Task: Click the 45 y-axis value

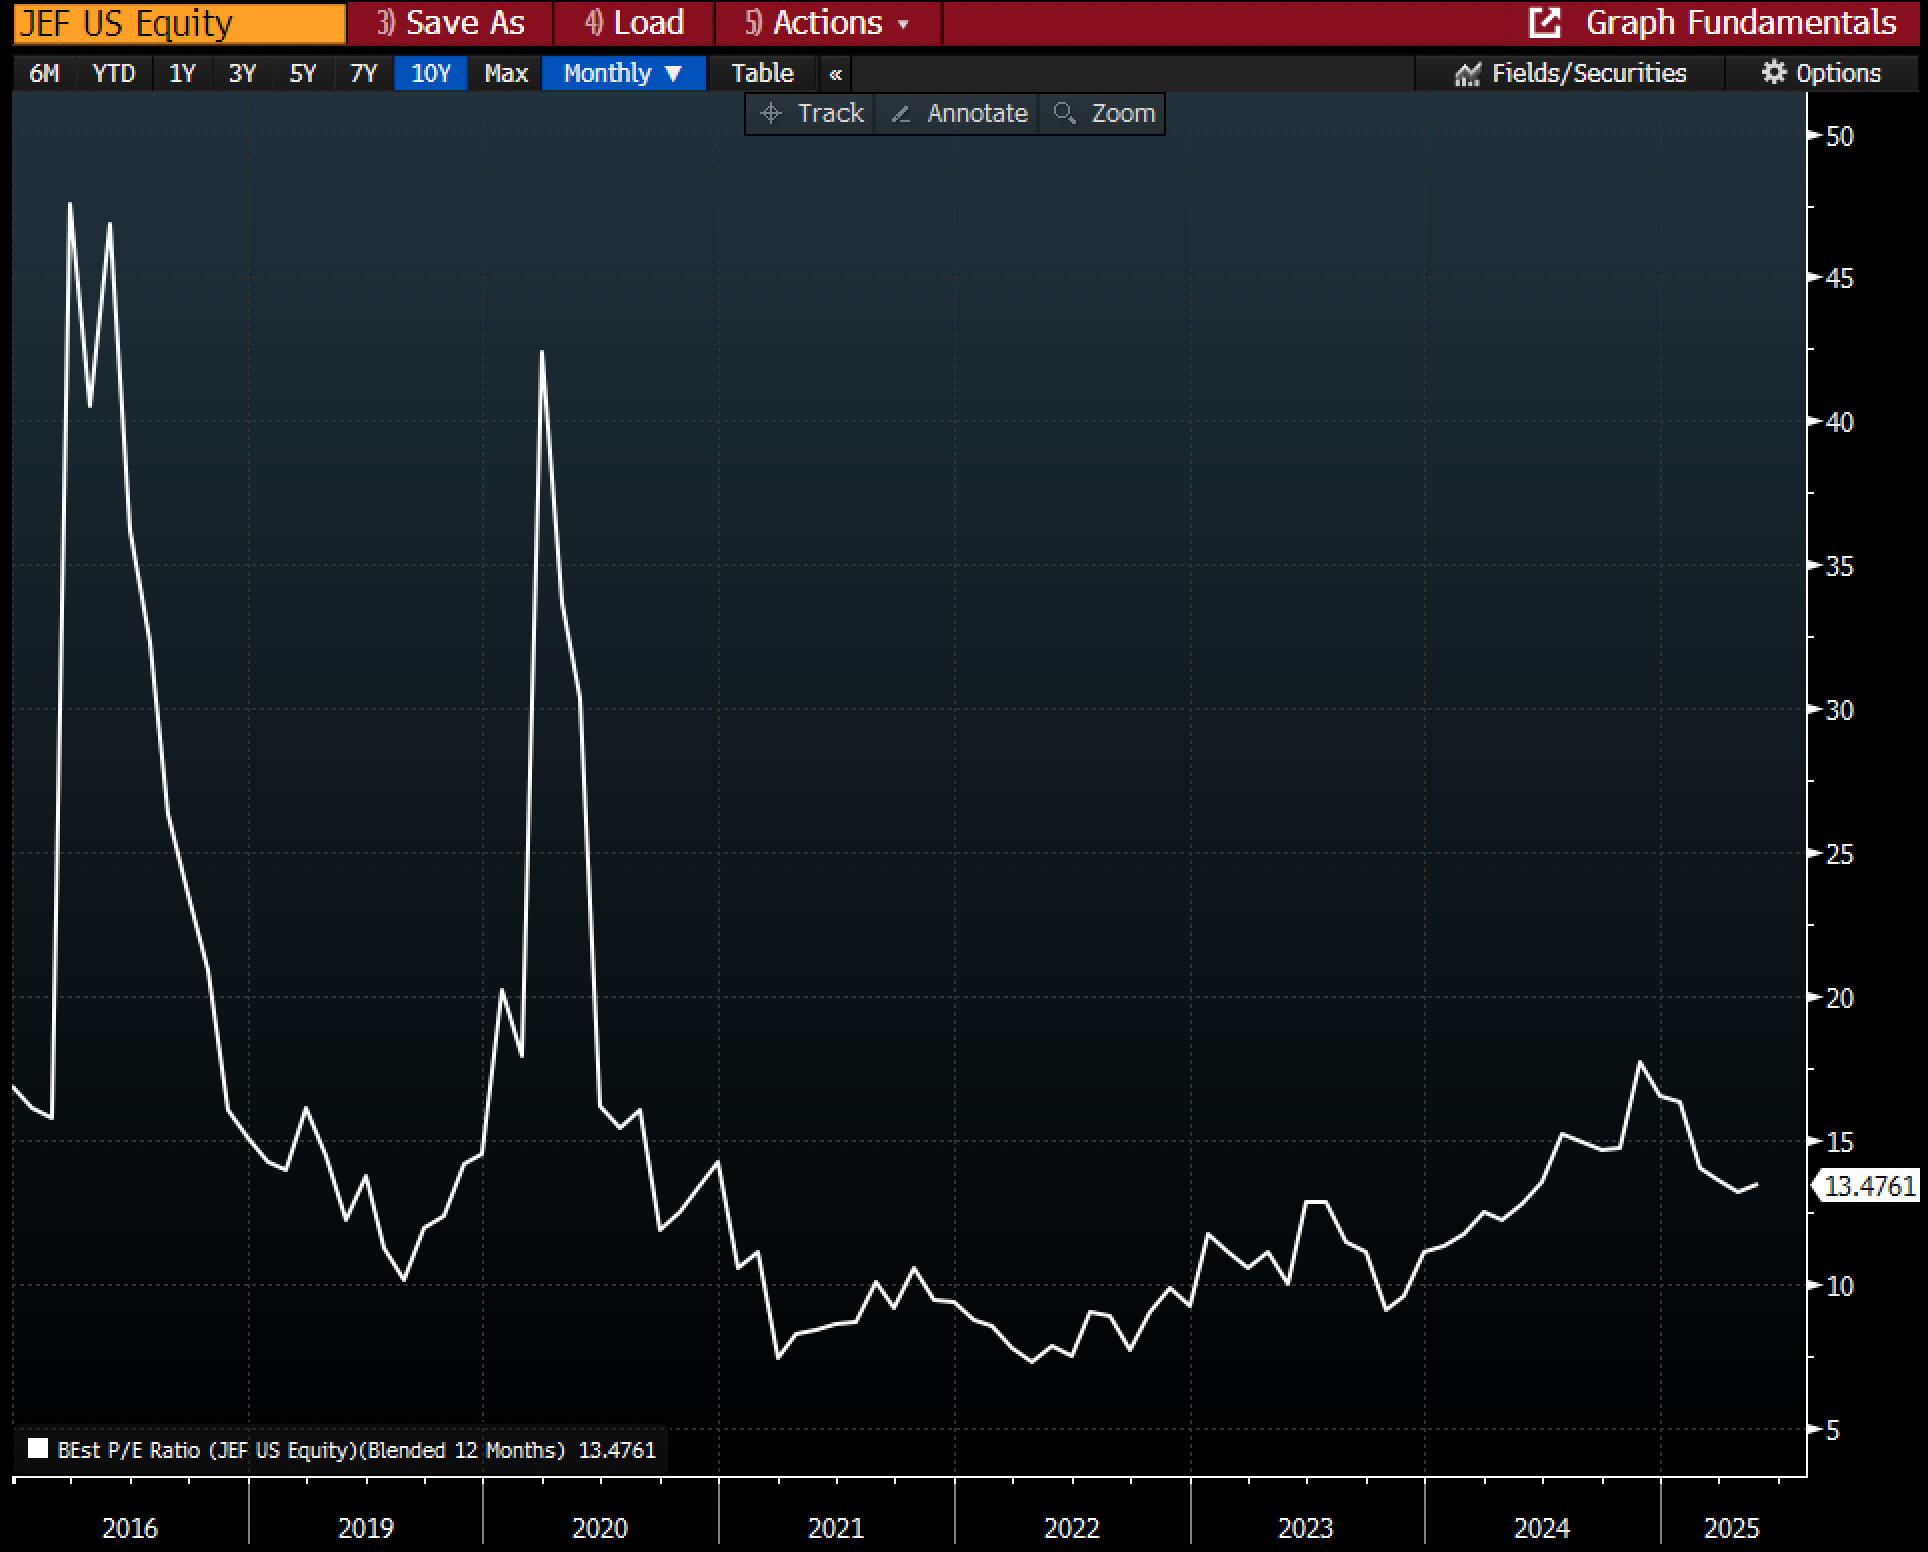Action: 1840,278
